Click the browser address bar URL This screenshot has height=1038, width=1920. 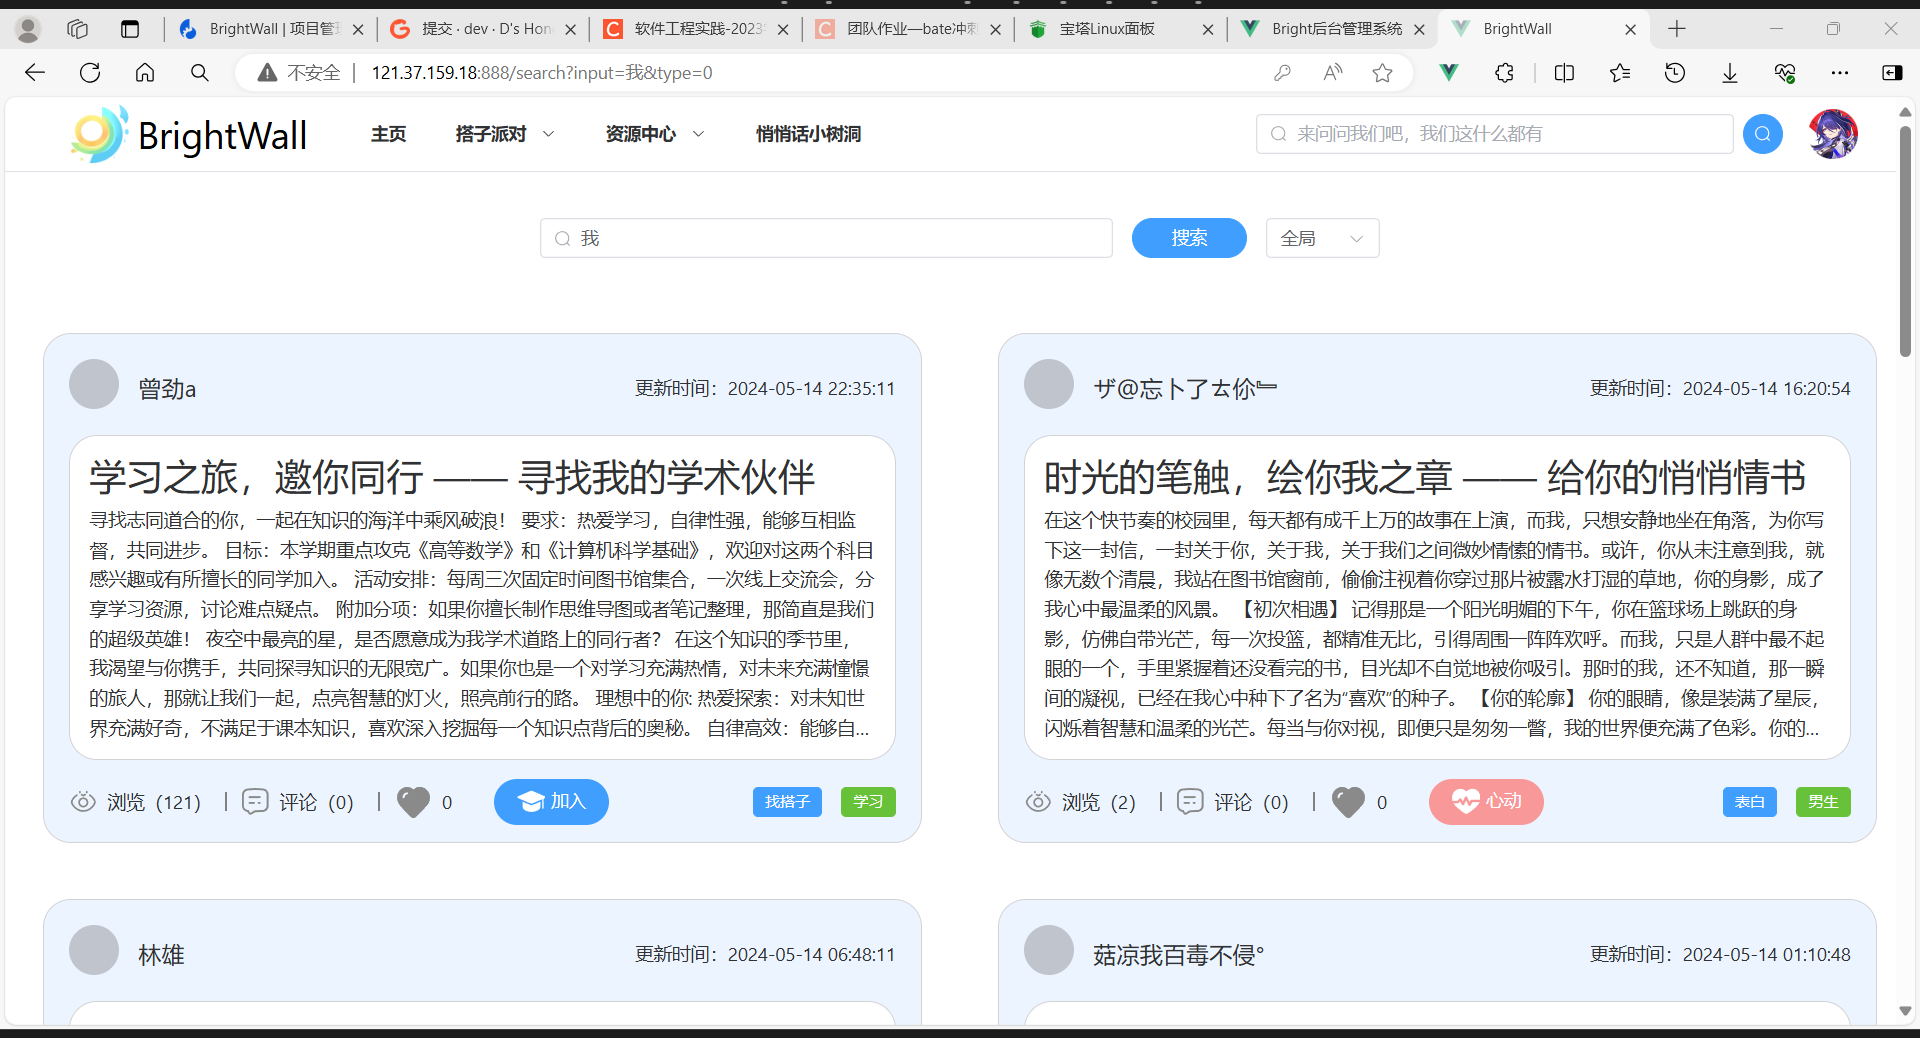(541, 72)
